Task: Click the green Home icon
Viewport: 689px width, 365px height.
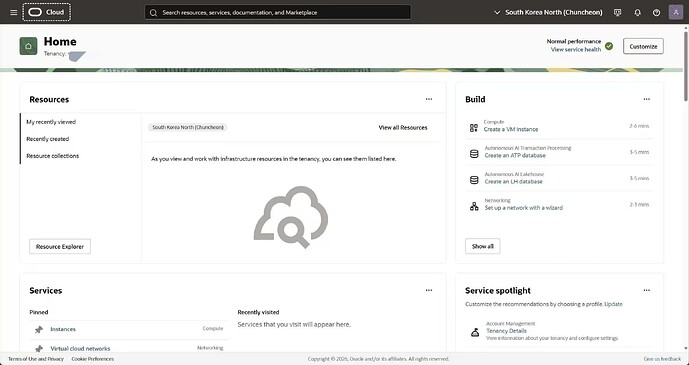Action: (x=29, y=46)
